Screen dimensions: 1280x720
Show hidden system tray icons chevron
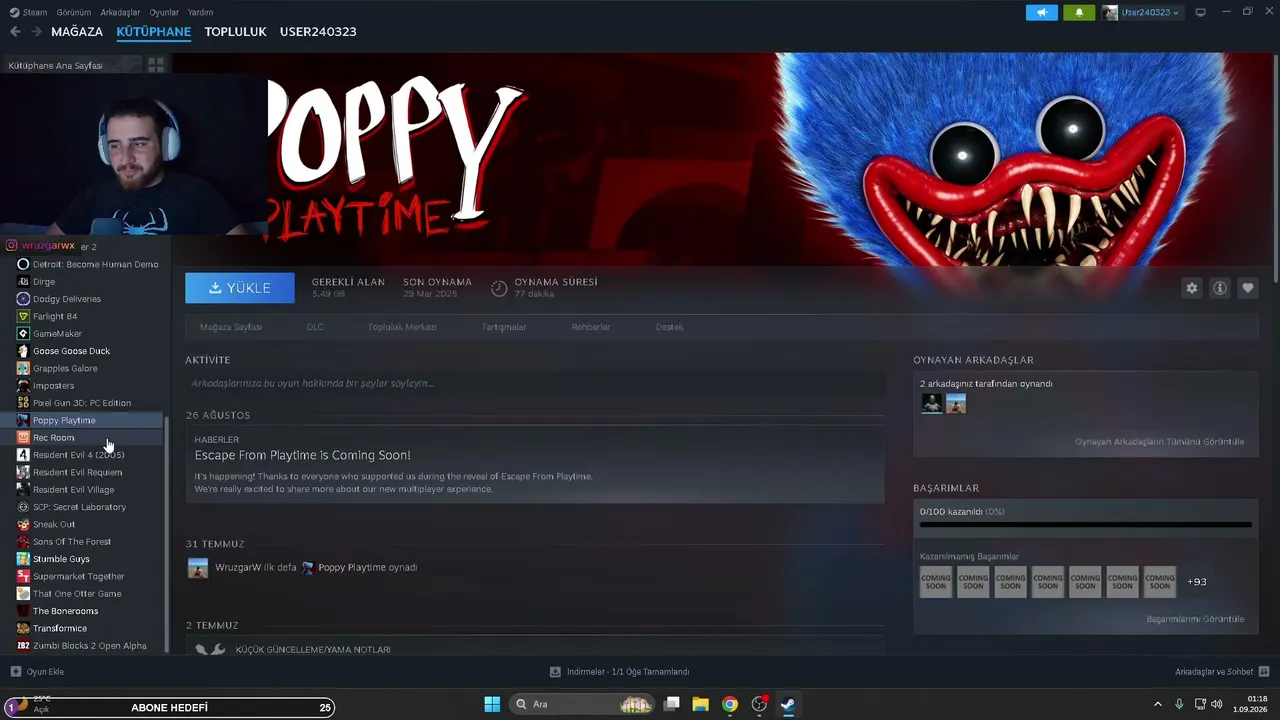point(1158,704)
